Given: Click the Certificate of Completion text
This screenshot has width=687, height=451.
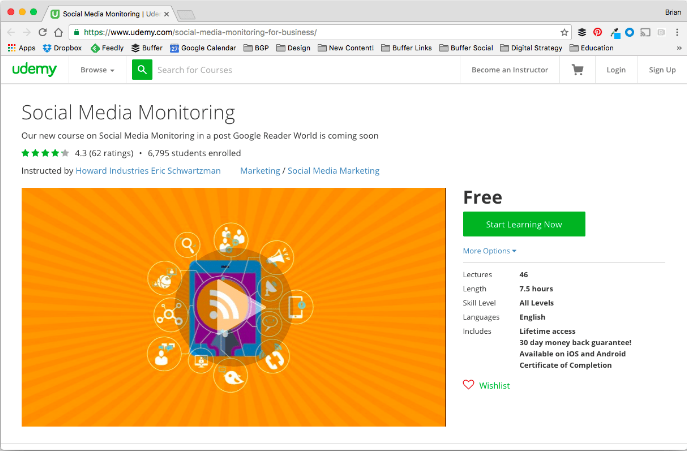Looking at the screenshot, I should click(x=565, y=365).
